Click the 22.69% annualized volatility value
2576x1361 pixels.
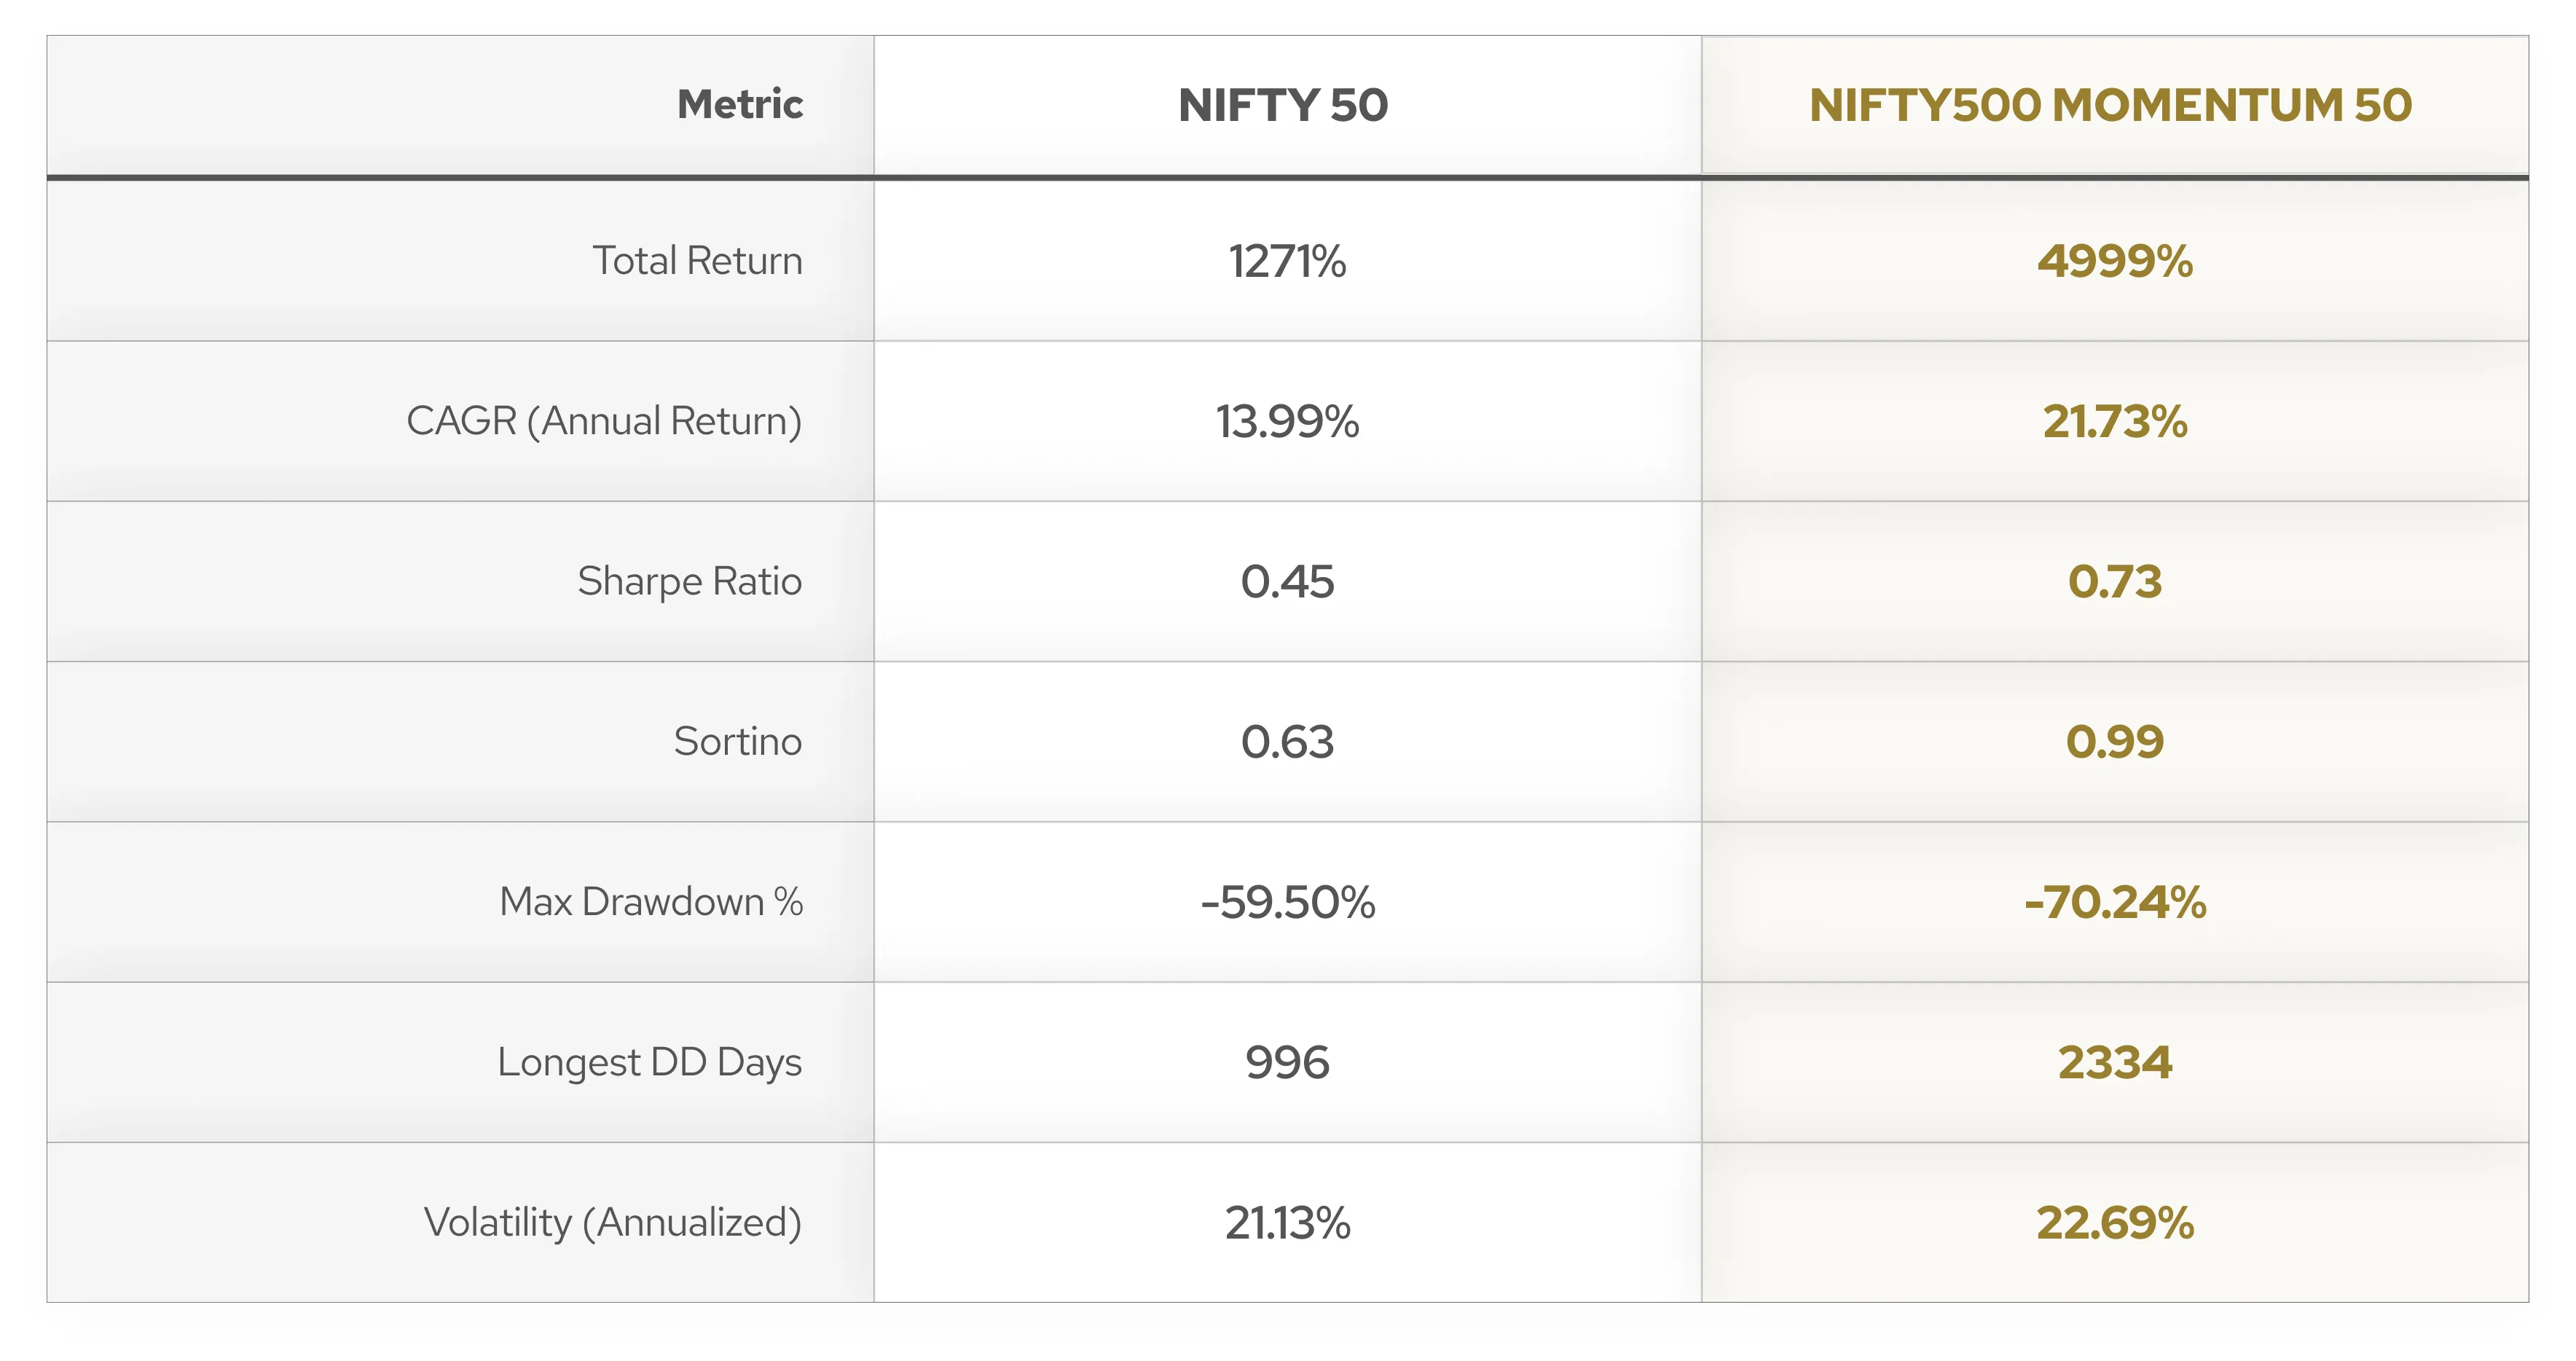pos(2114,1223)
